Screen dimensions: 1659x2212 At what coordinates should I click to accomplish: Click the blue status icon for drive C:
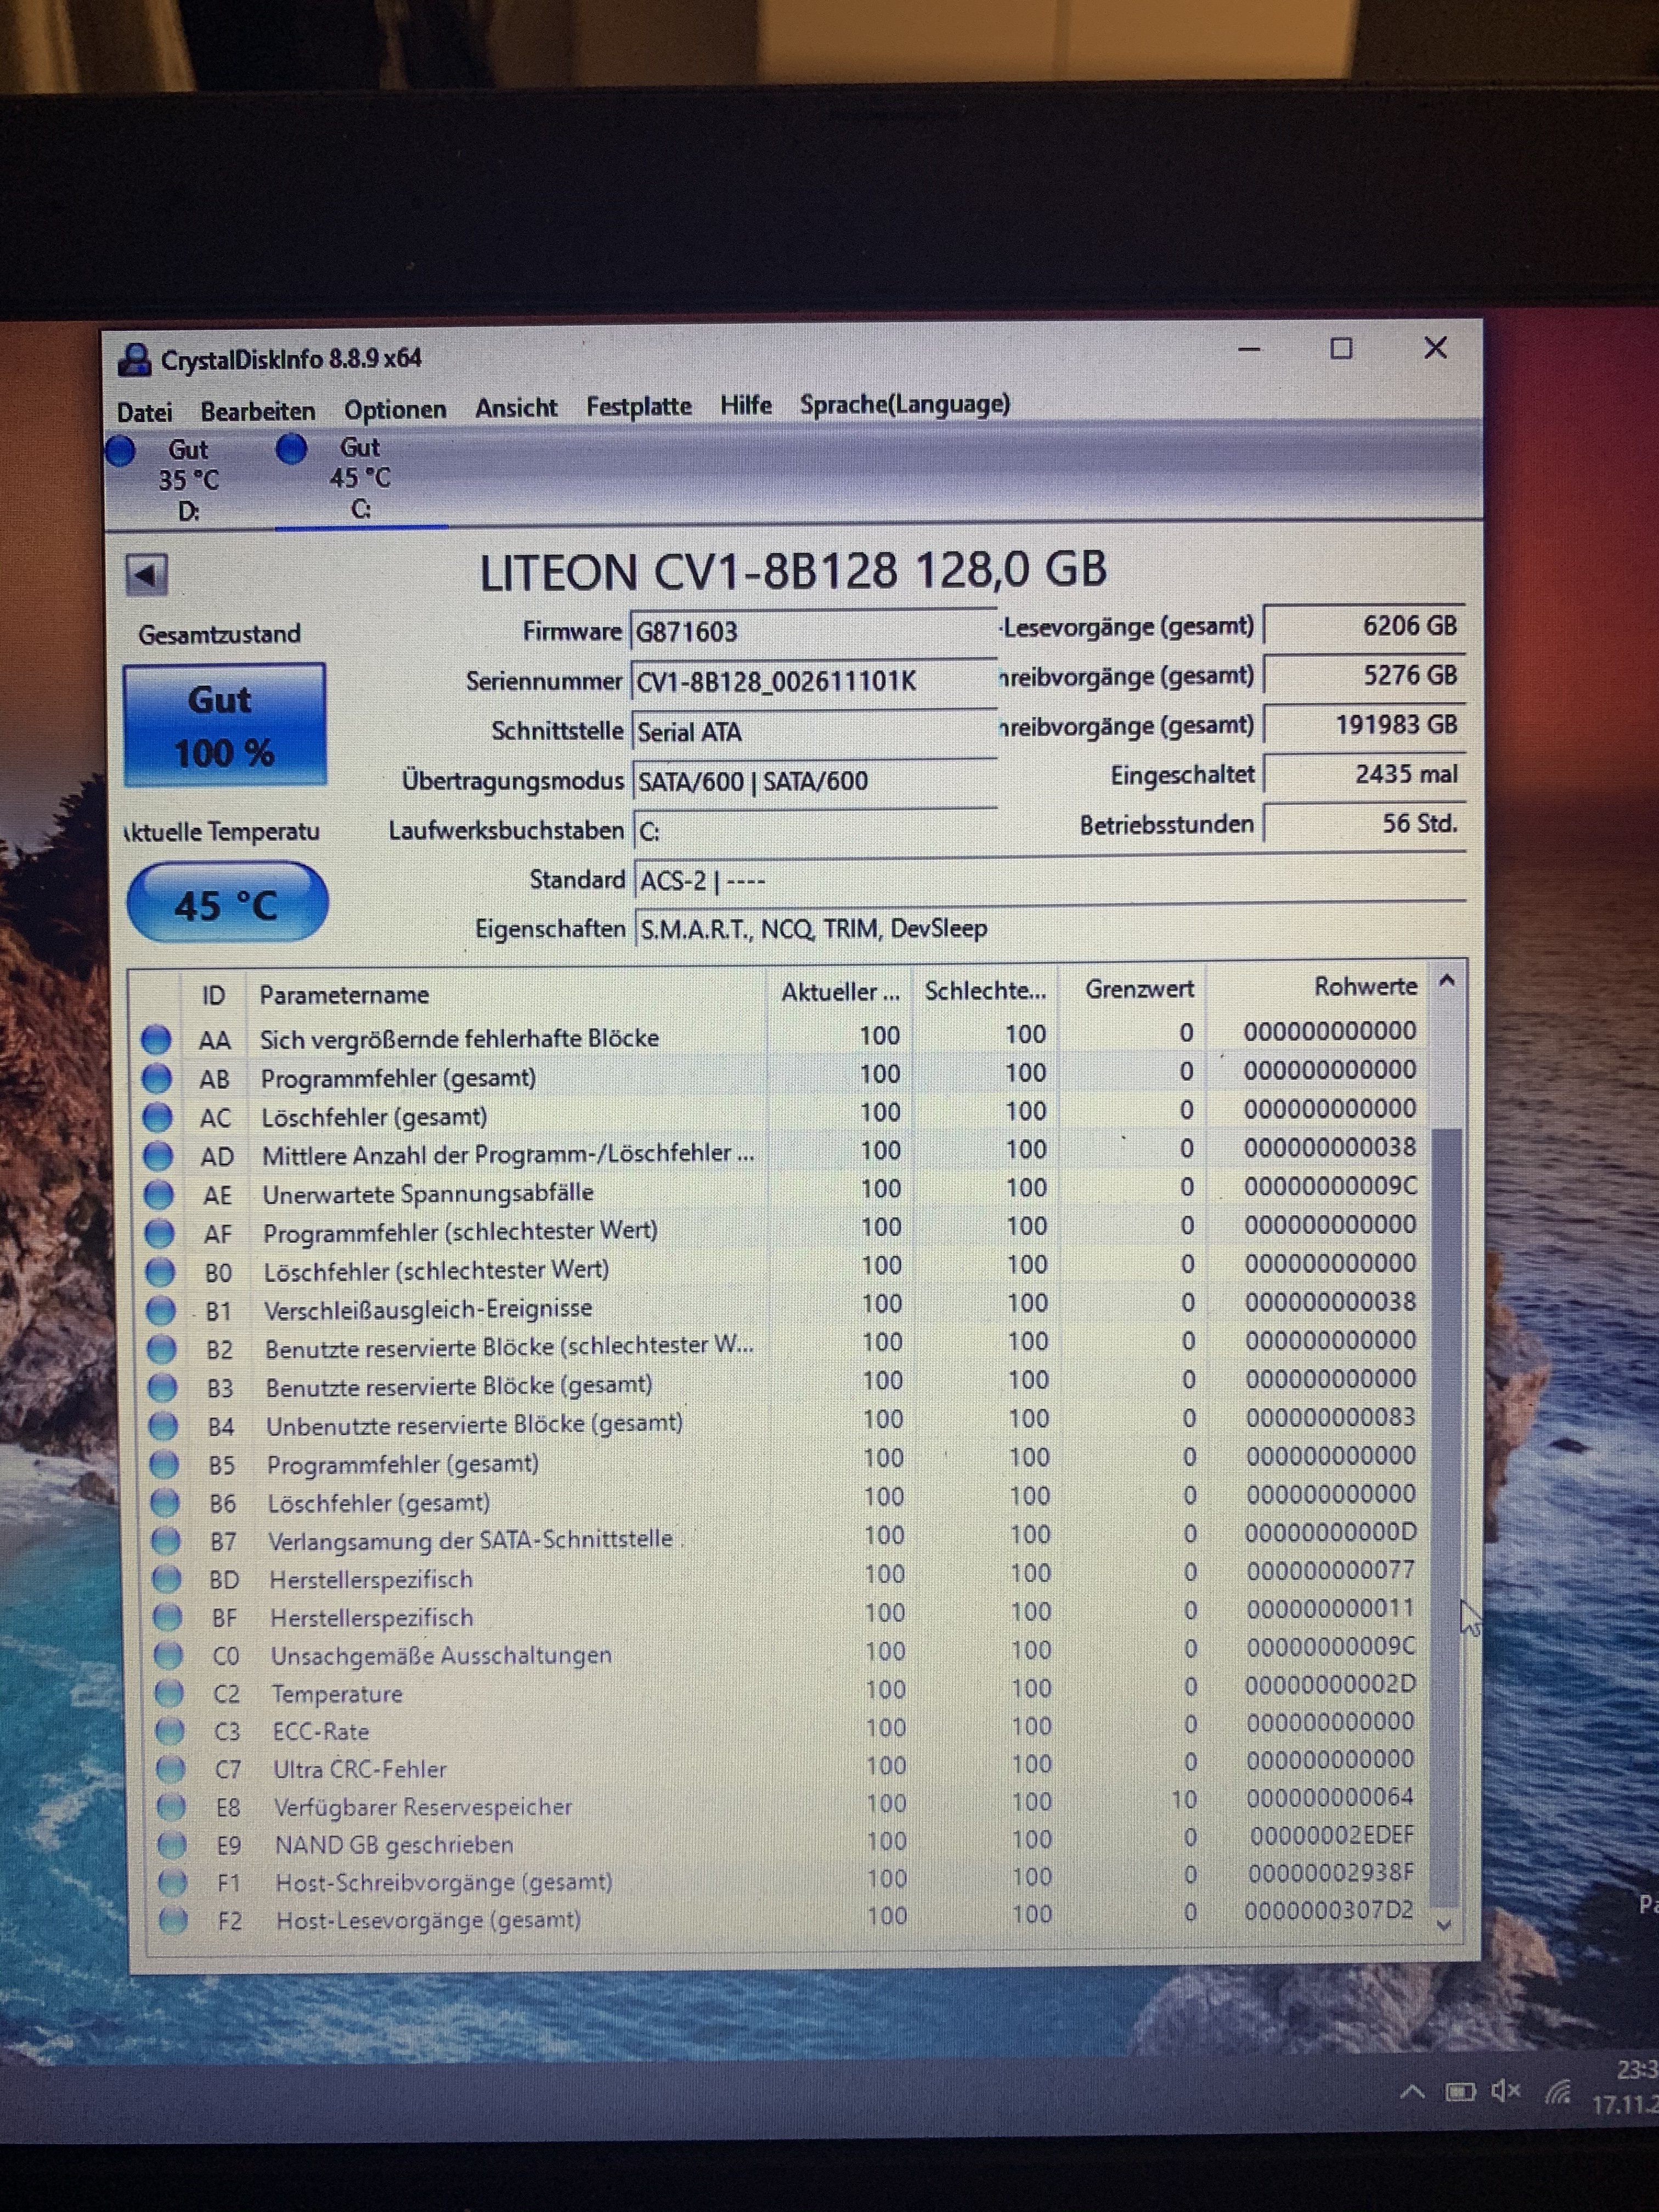(x=291, y=449)
